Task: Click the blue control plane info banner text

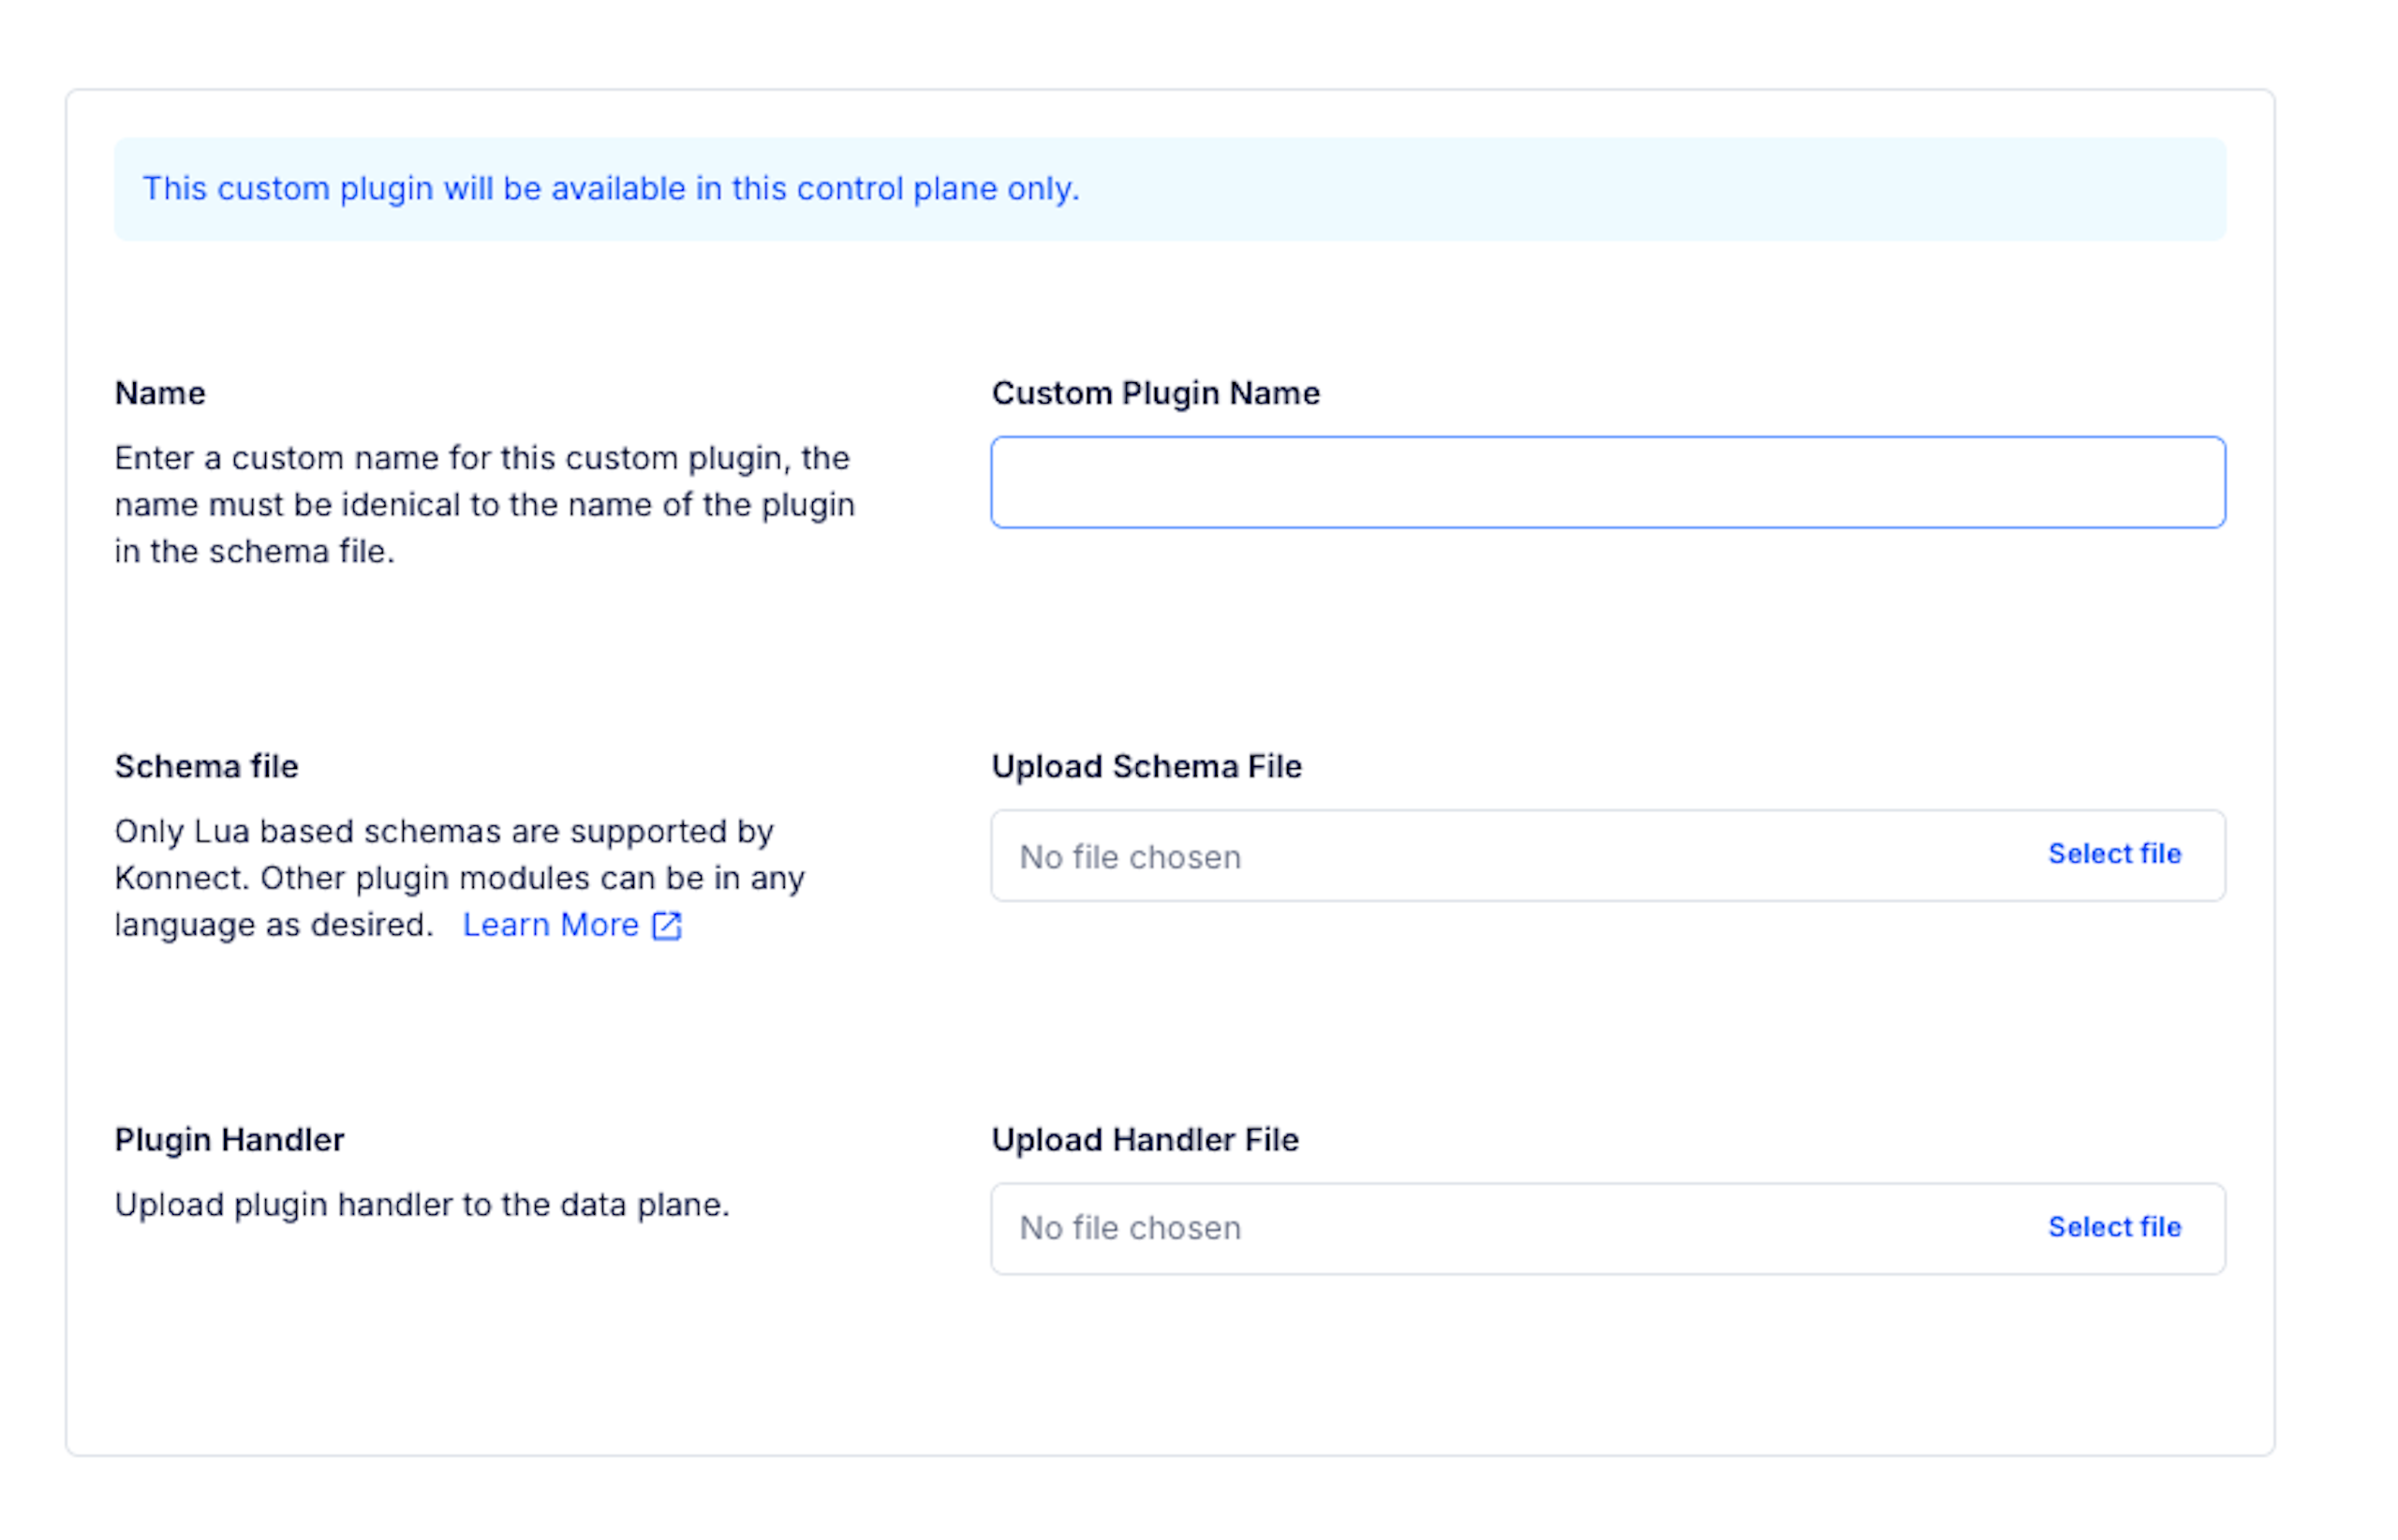Action: click(x=610, y=189)
